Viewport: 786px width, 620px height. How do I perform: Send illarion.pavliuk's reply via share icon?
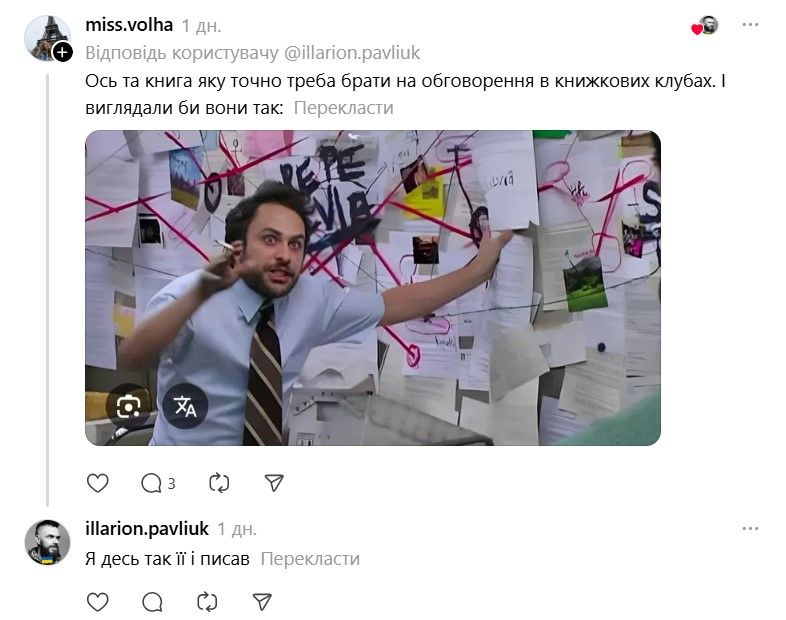coord(262,601)
